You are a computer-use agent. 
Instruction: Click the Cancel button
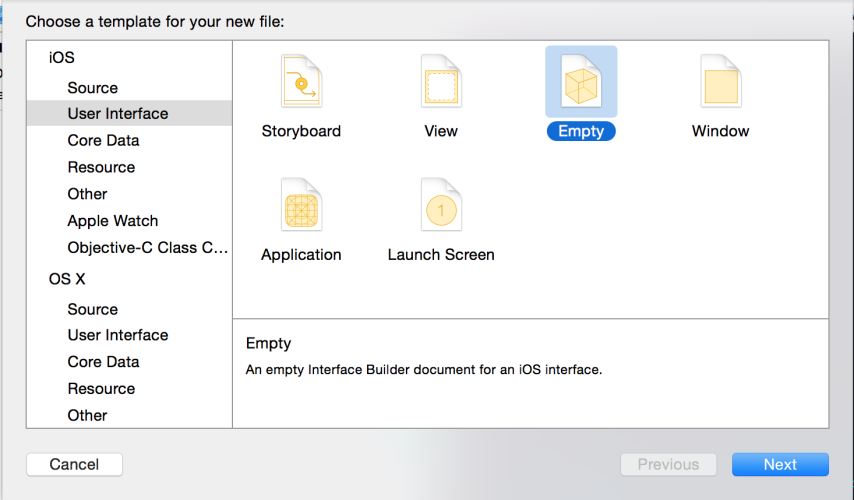[75, 465]
